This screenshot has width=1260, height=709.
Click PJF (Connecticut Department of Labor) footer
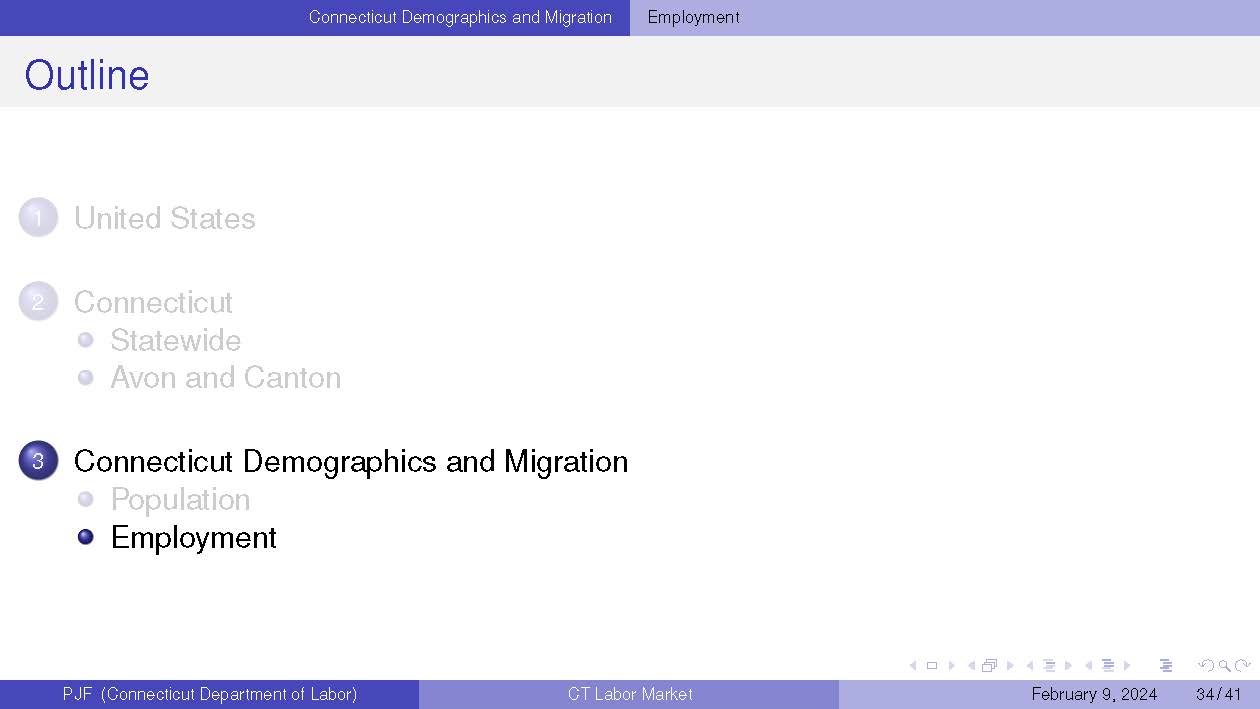tap(209, 694)
